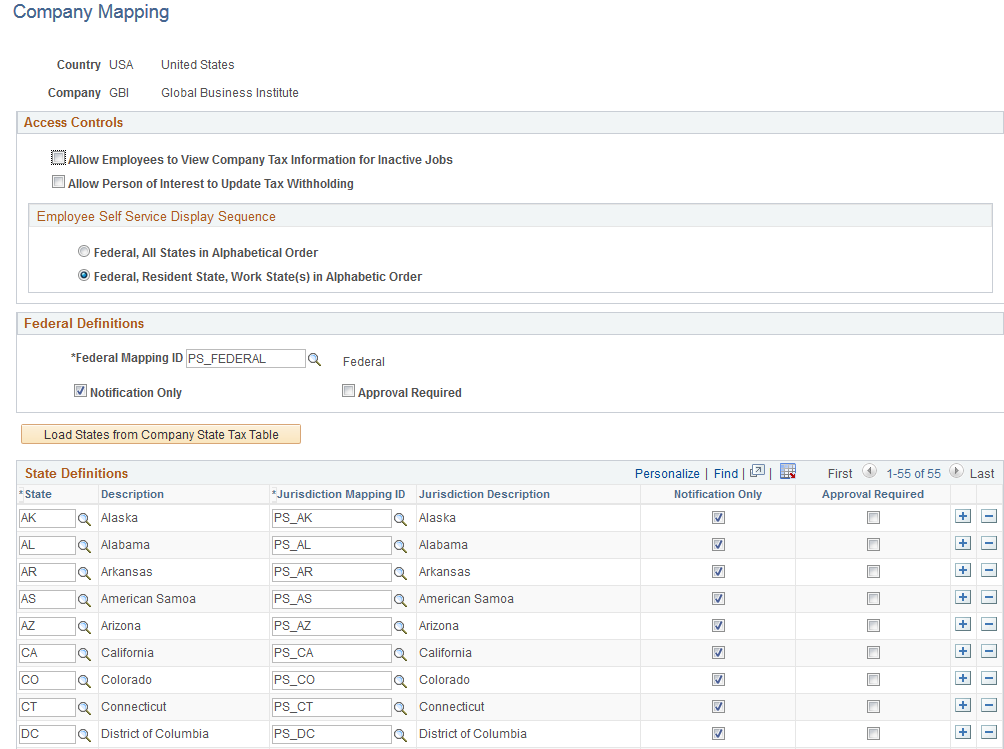This screenshot has height=749, width=1004.
Task: Open Personalize link for grid
Action: (667, 474)
